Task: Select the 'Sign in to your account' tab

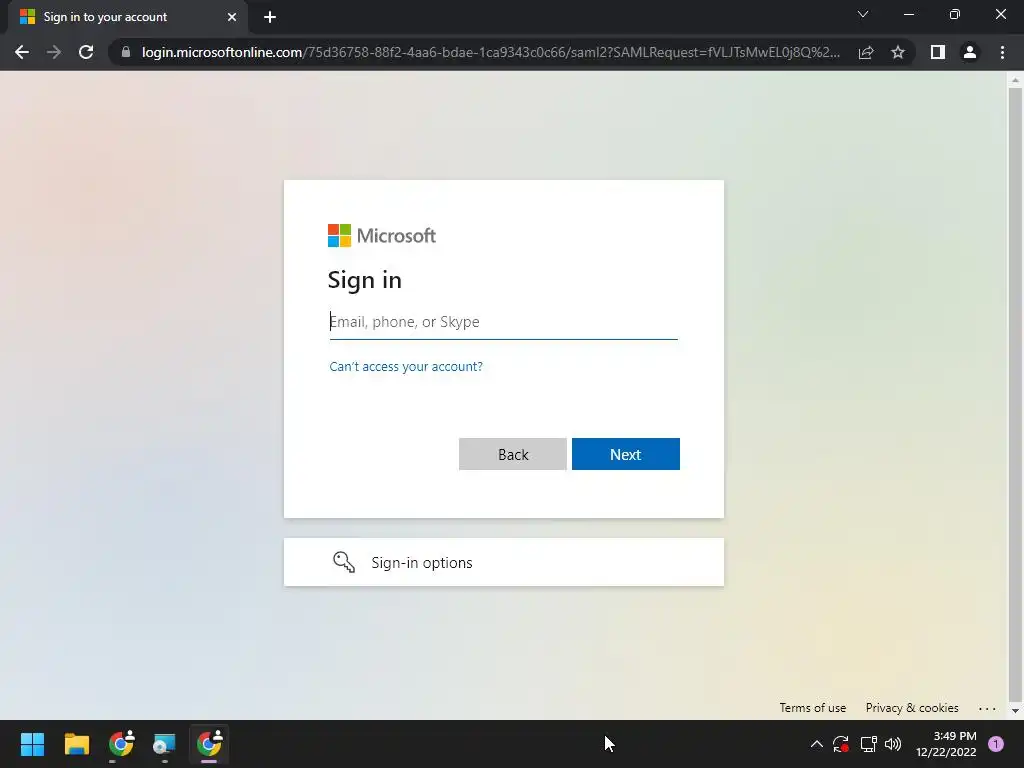Action: coord(127,17)
